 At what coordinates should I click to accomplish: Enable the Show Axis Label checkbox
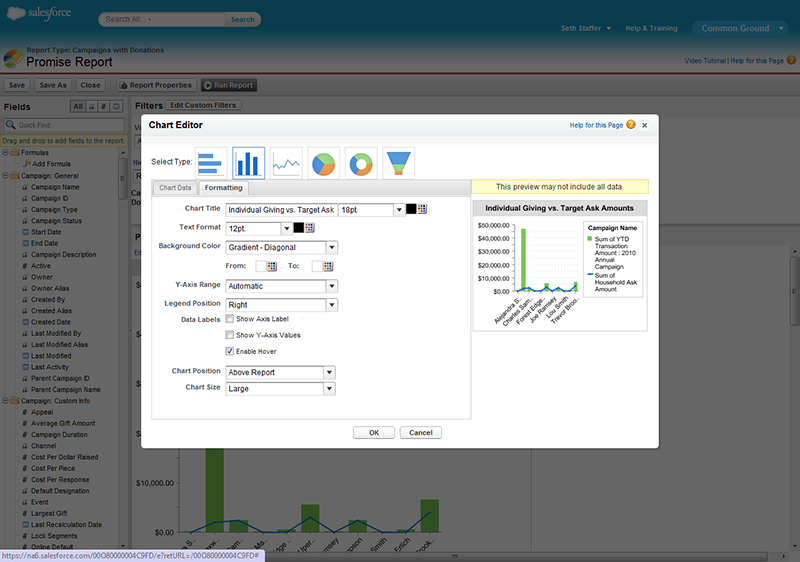click(x=230, y=318)
